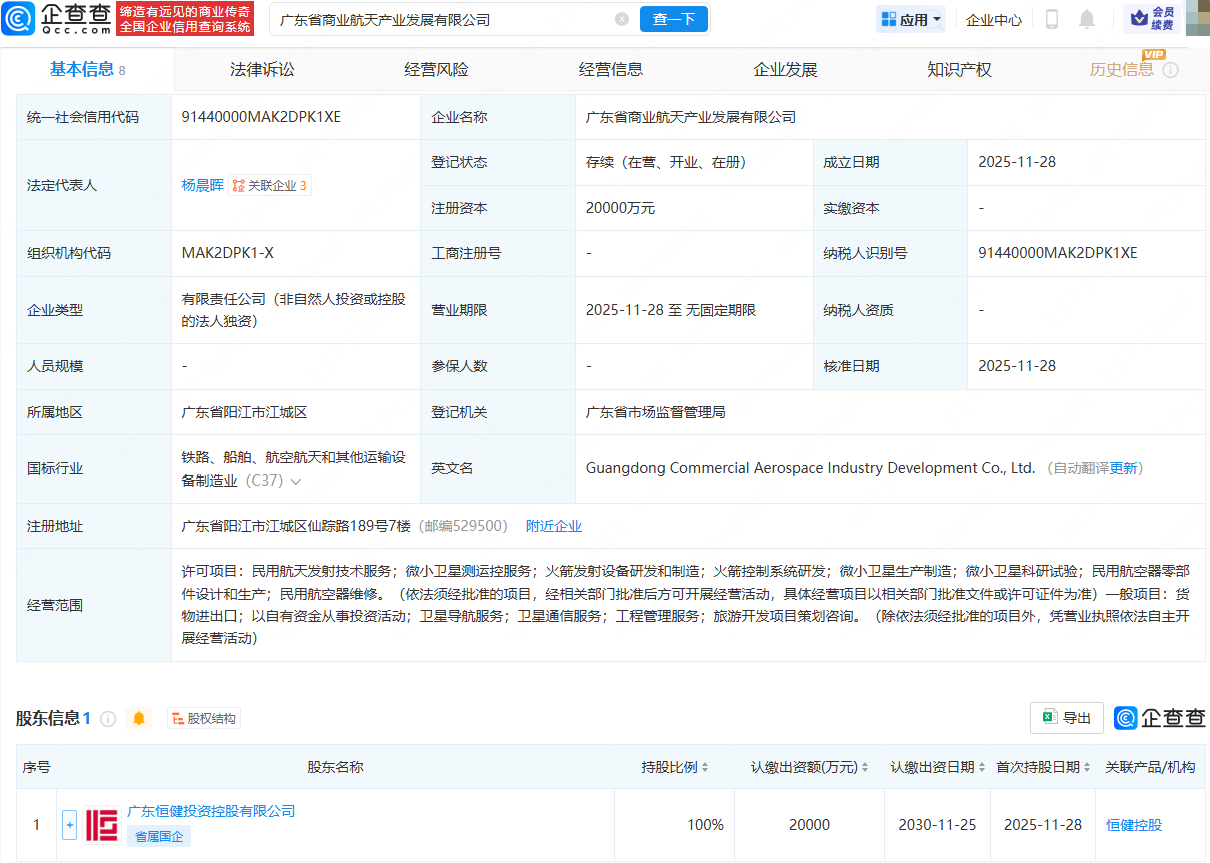Click the 广东恒健 shareholder logo
This screenshot has height=863, width=1210.
coord(101,825)
